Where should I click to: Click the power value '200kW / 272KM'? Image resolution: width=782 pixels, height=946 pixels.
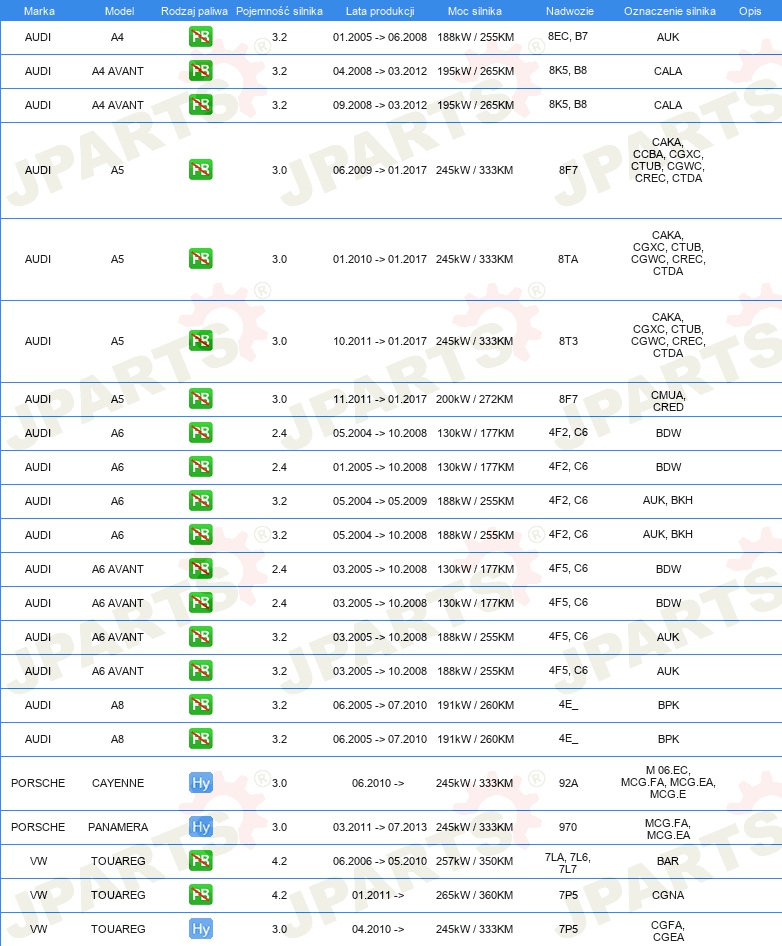point(474,399)
